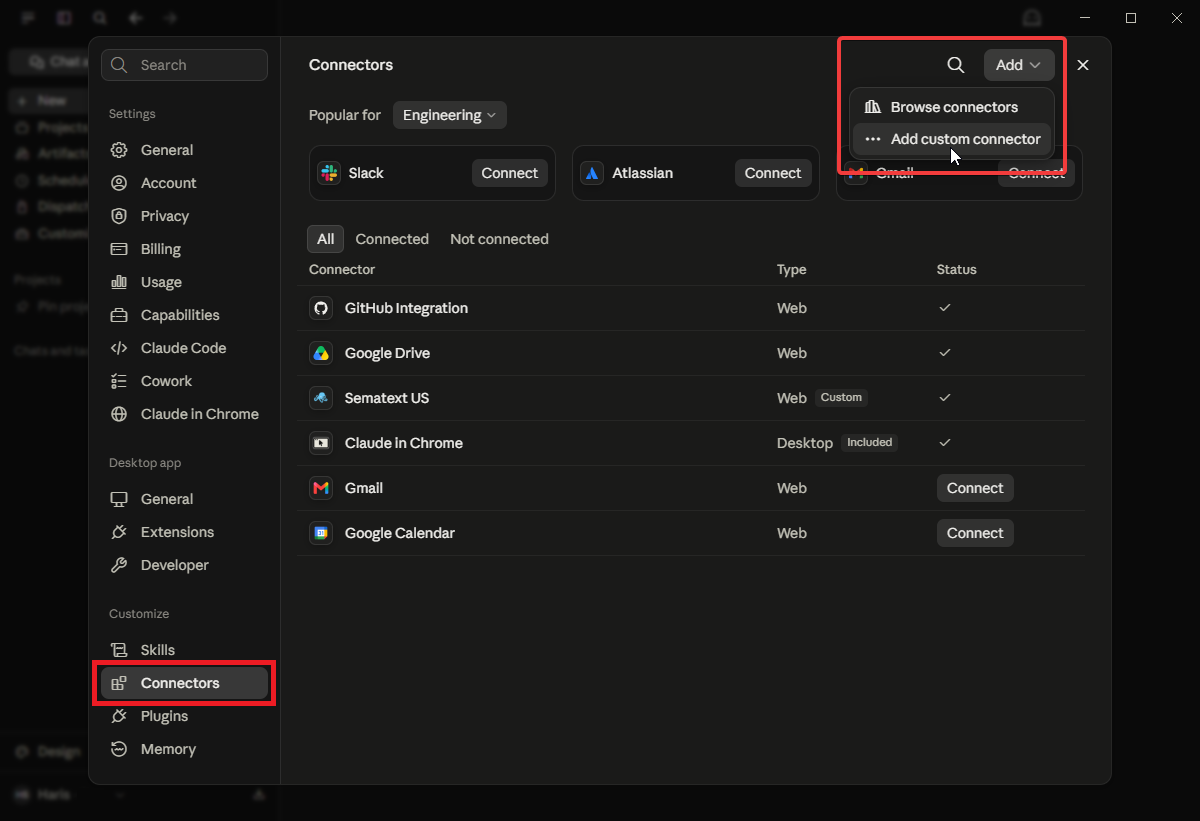Click the GitHub Integration status checkmark

945,308
